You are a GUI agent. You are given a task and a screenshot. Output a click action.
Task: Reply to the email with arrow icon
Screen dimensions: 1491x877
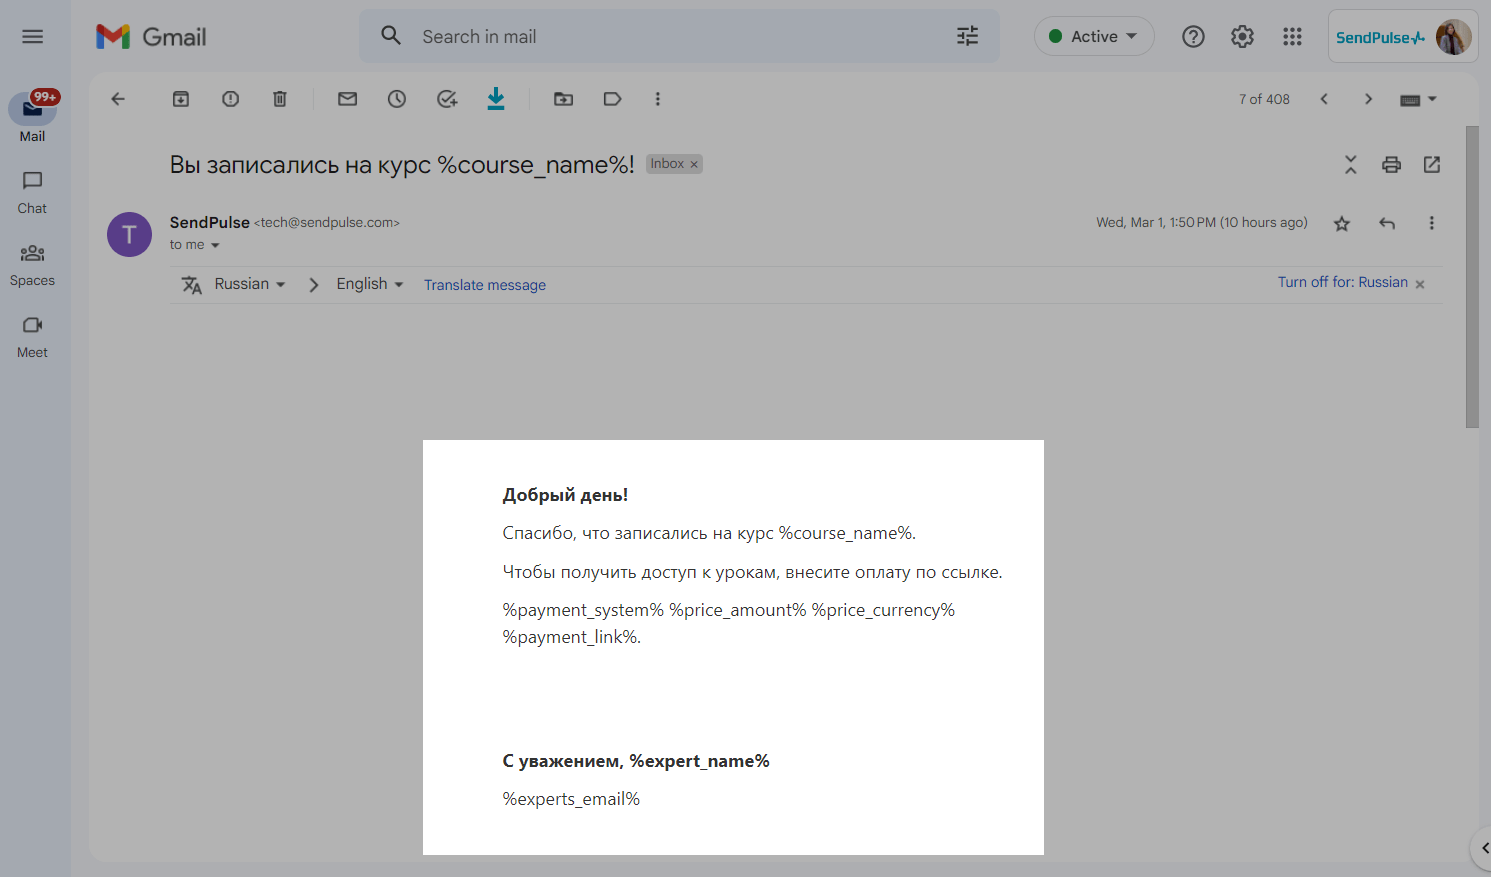click(1387, 224)
